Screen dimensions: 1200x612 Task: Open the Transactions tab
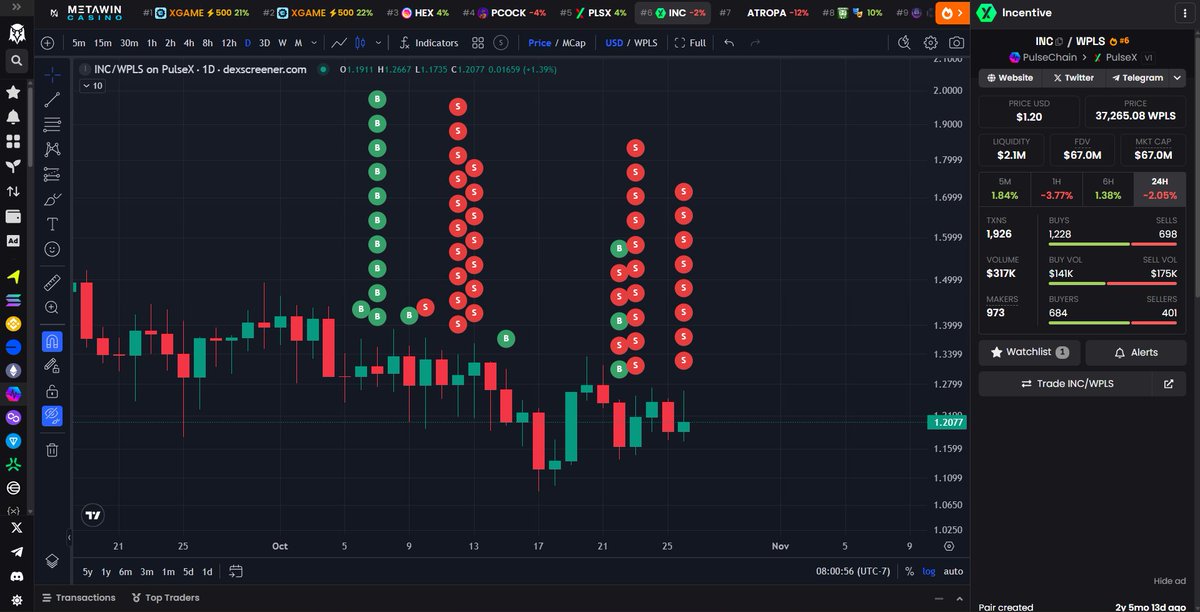78,597
